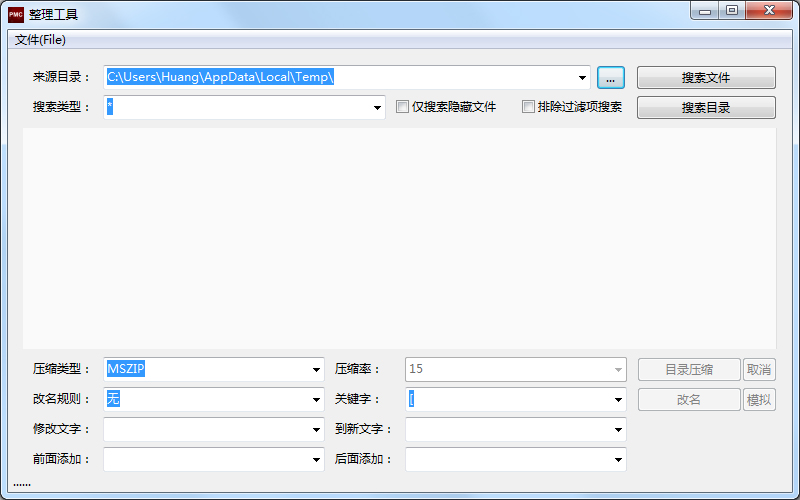The image size is (800, 500).
Task: Expand the 压缩类型 MSZIP dropdown
Action: pyautogui.click(x=316, y=370)
